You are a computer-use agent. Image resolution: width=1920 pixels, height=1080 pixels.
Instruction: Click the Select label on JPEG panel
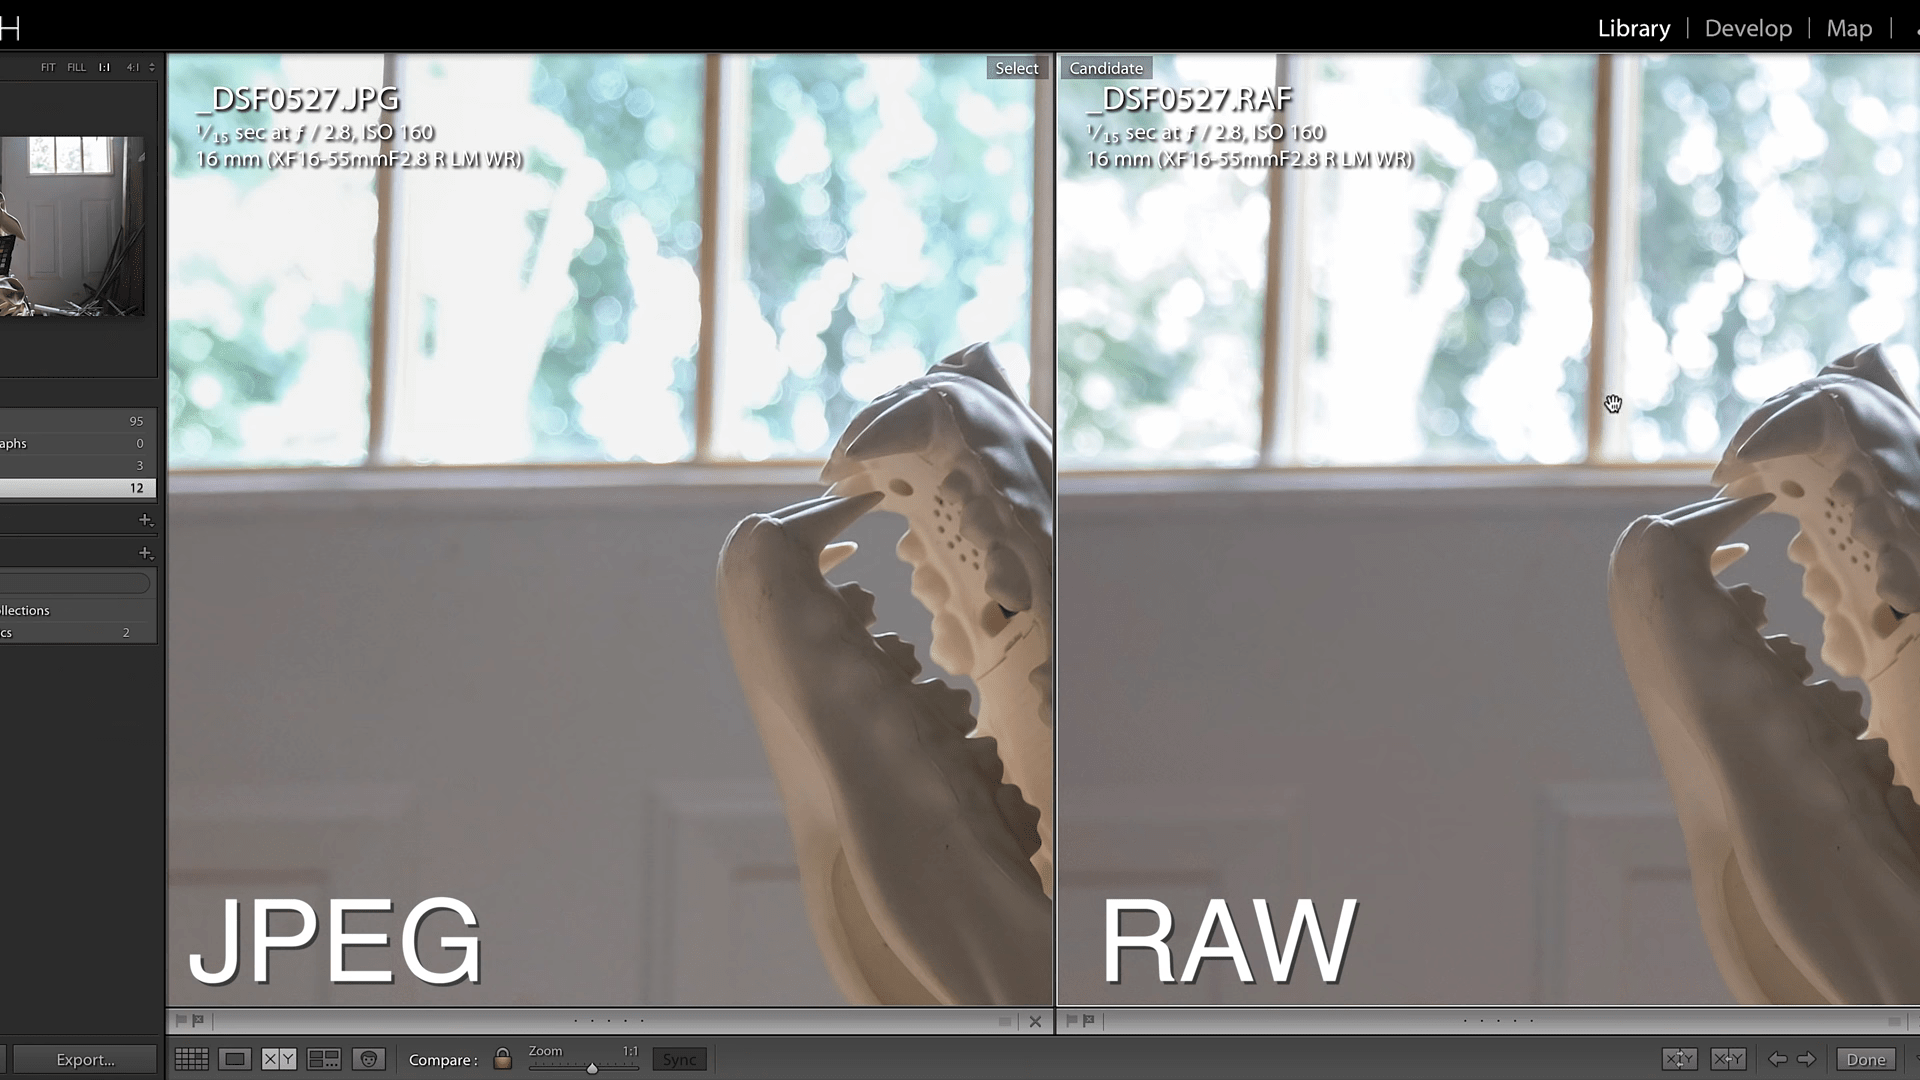pyautogui.click(x=1015, y=67)
